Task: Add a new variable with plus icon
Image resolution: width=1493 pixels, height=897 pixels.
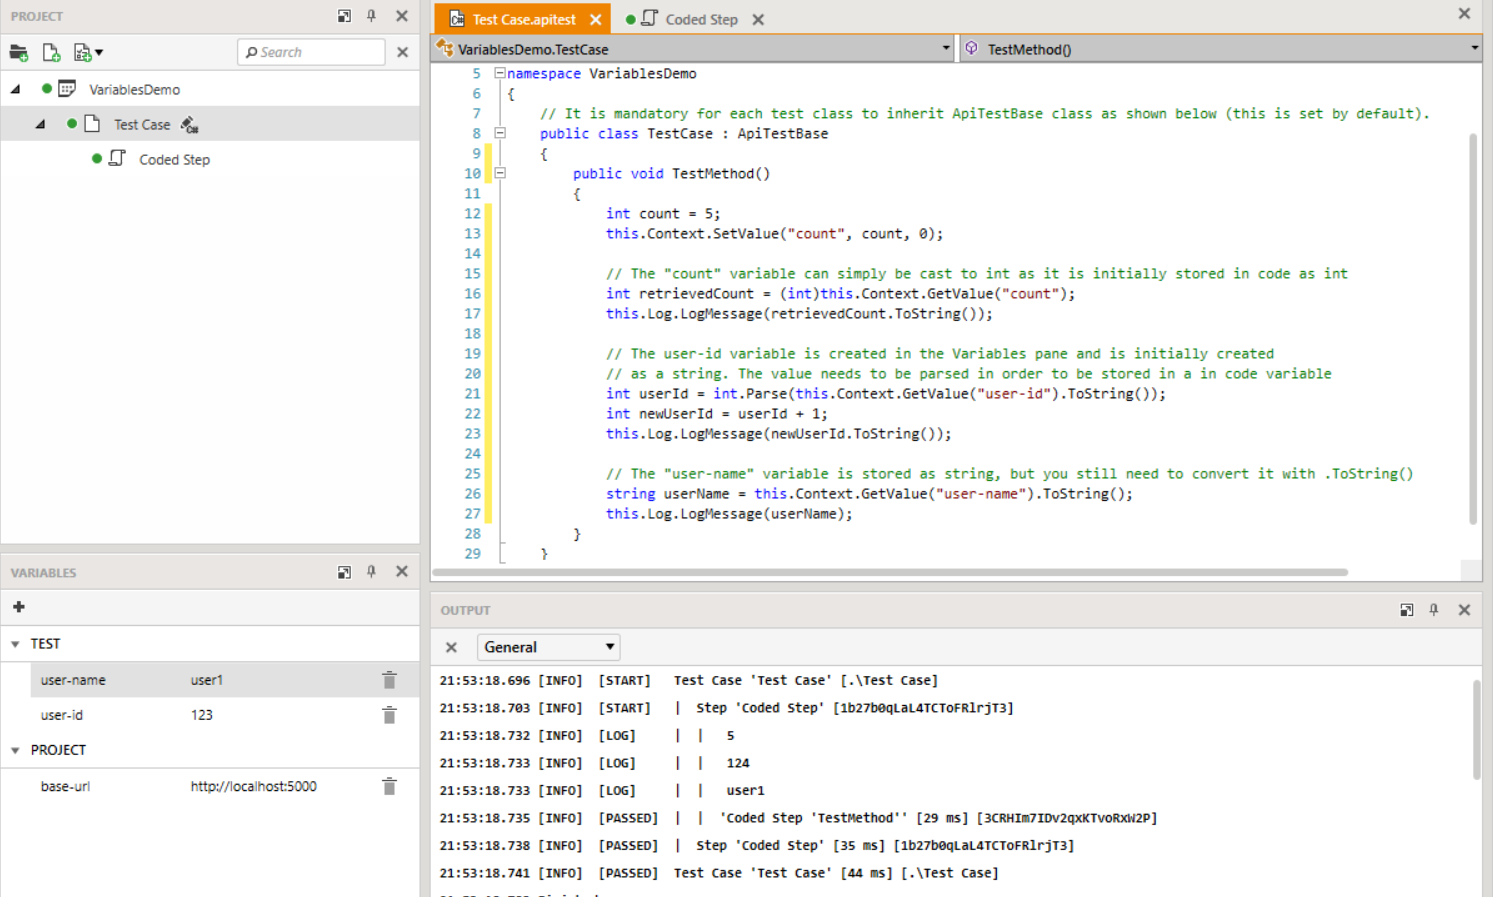Action: pyautogui.click(x=19, y=606)
